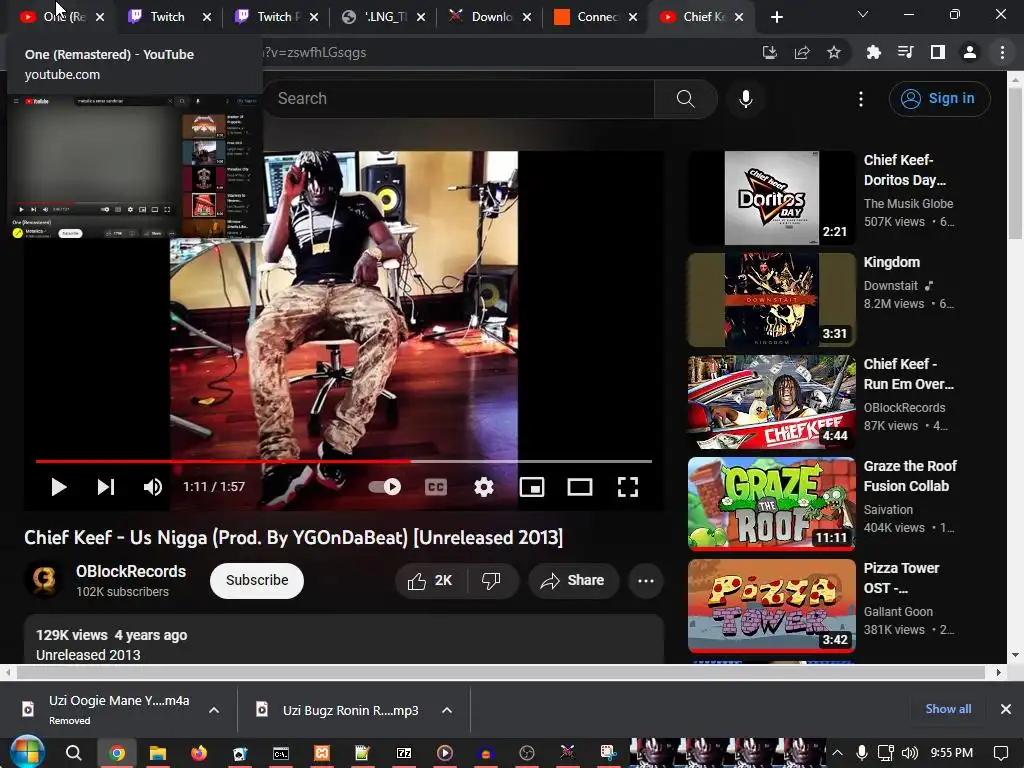Switch to the LNG_T browser tab

pos(383,17)
